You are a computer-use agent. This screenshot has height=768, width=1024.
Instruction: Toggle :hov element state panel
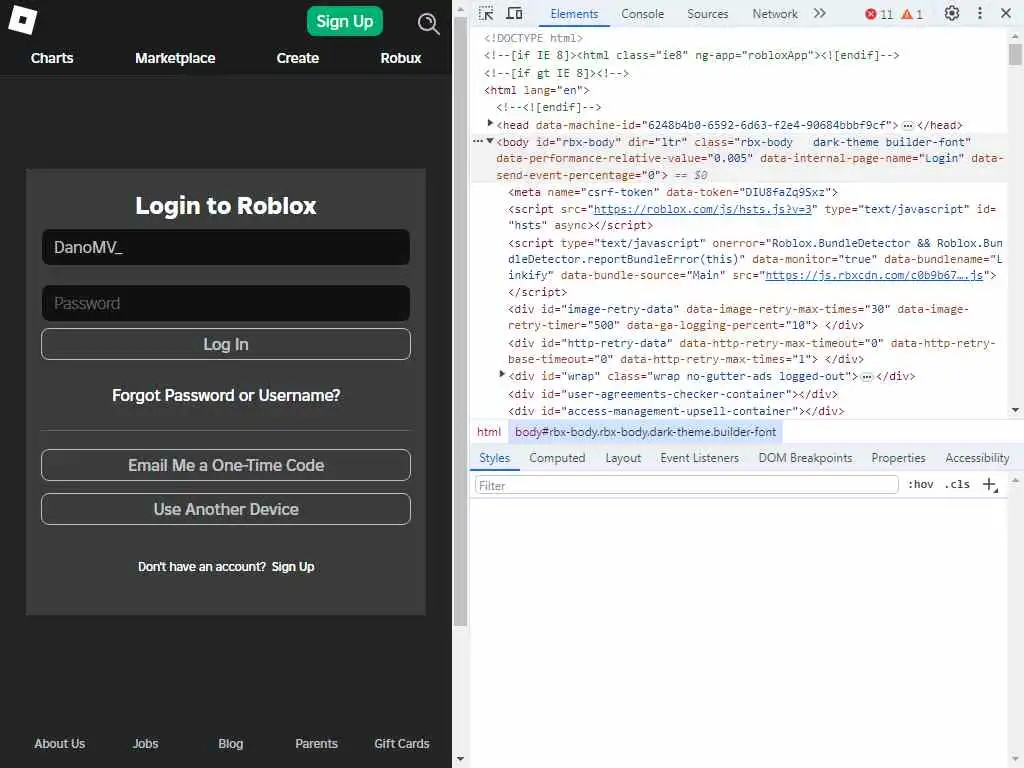[920, 485]
